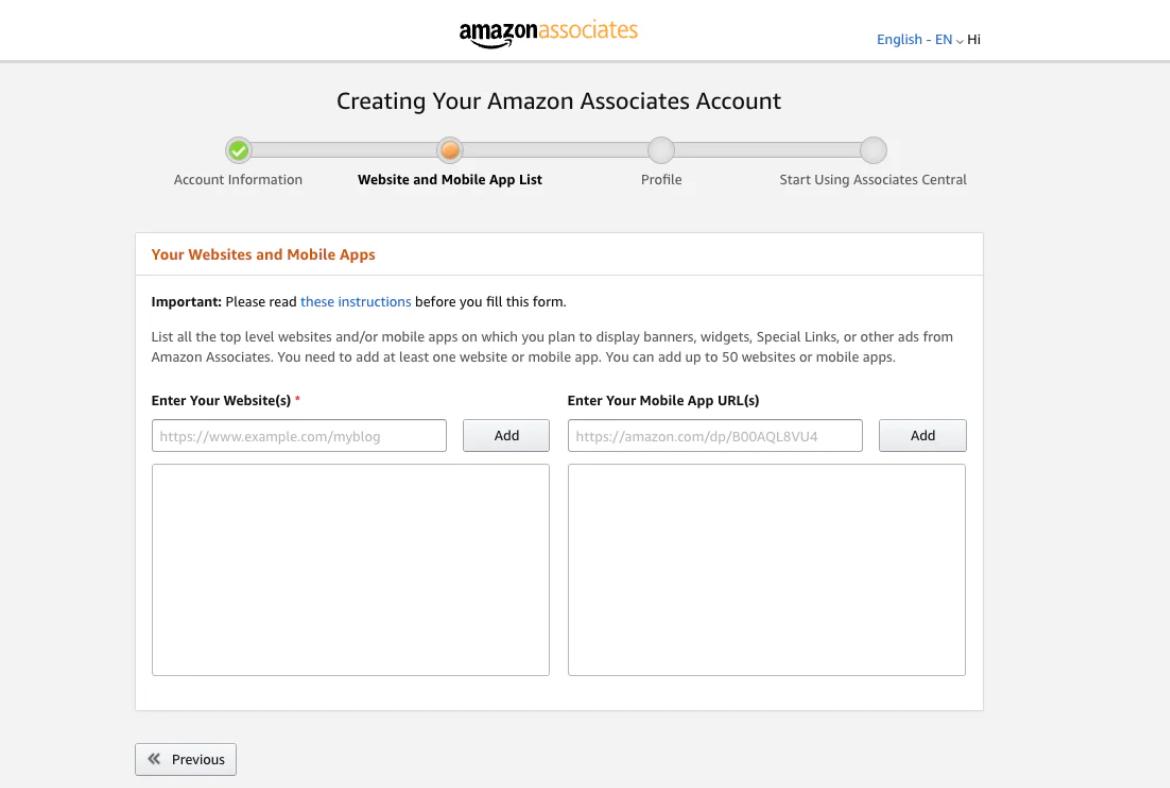Click the grey circle above Profile
This screenshot has height=788, width=1170.
[x=661, y=150]
